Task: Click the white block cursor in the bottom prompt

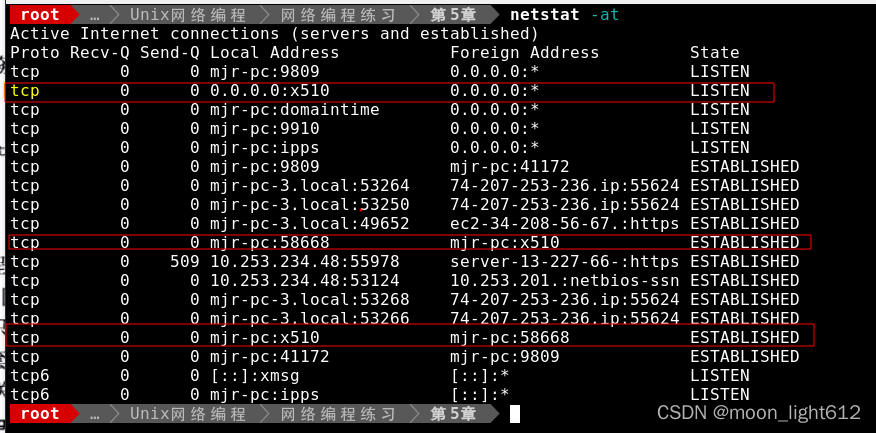Action: [515, 414]
